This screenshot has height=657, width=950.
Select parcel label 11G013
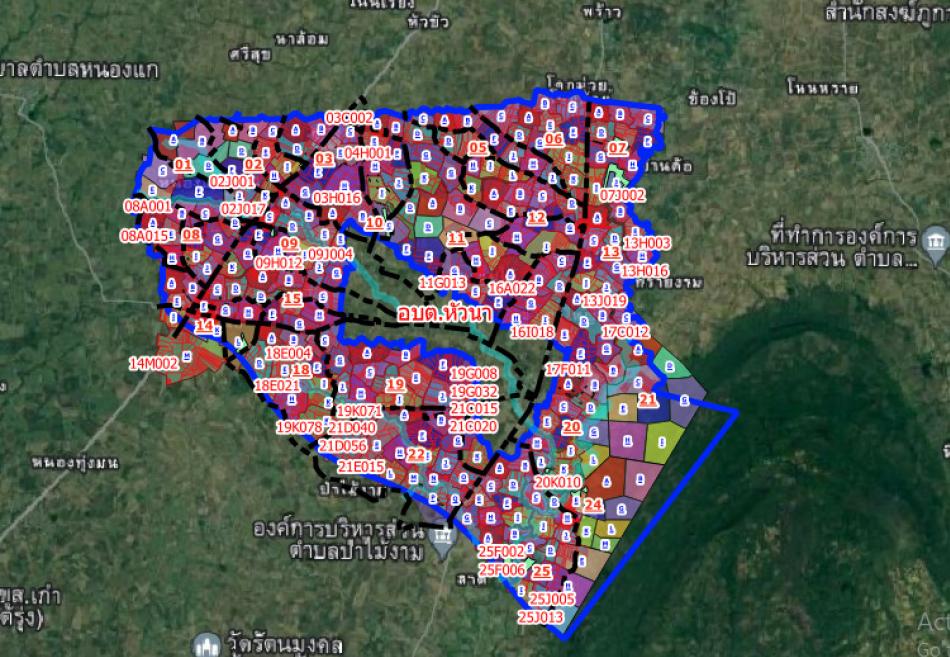pyautogui.click(x=442, y=283)
